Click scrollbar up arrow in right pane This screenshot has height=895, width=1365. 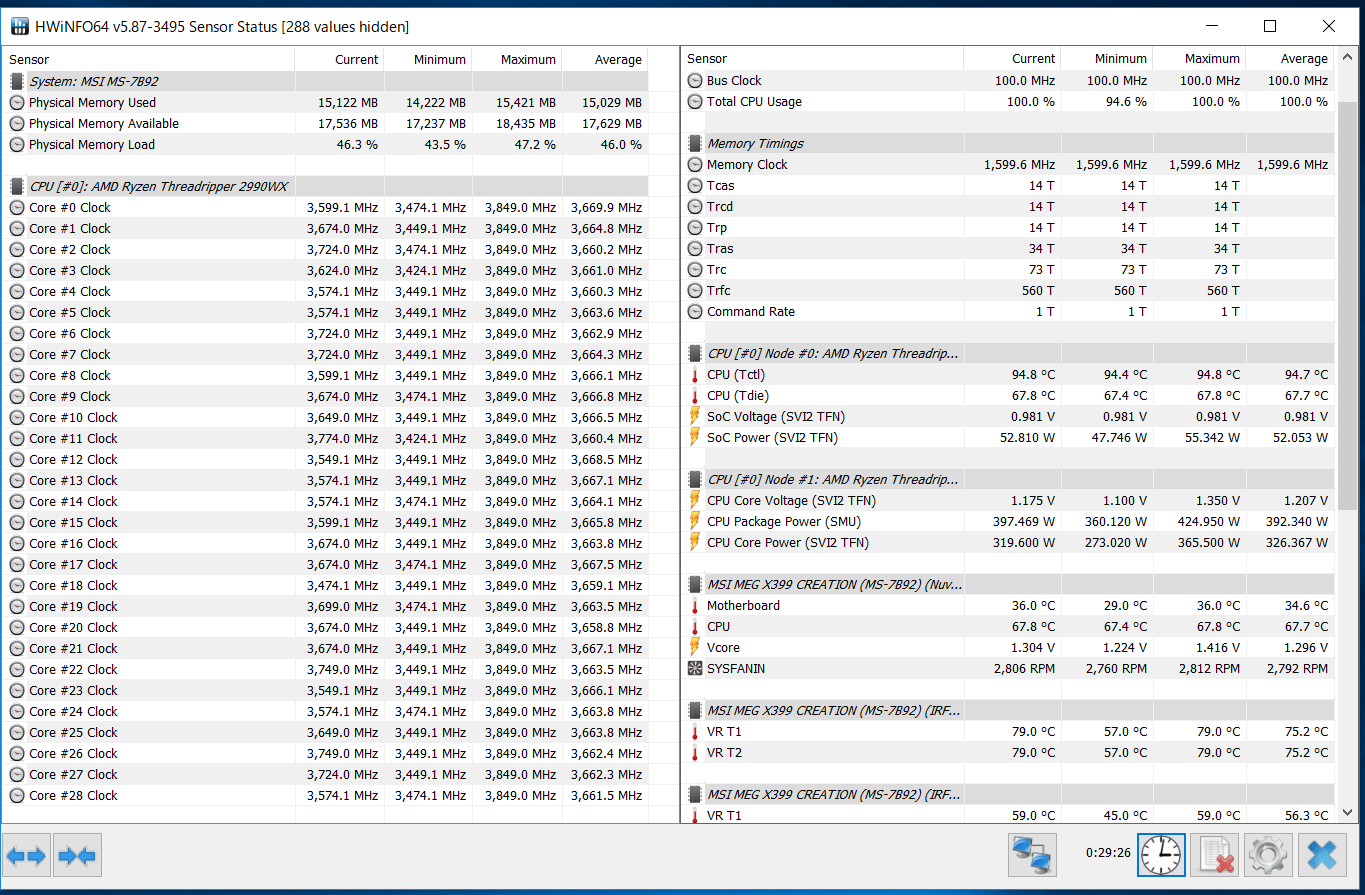pos(1347,58)
